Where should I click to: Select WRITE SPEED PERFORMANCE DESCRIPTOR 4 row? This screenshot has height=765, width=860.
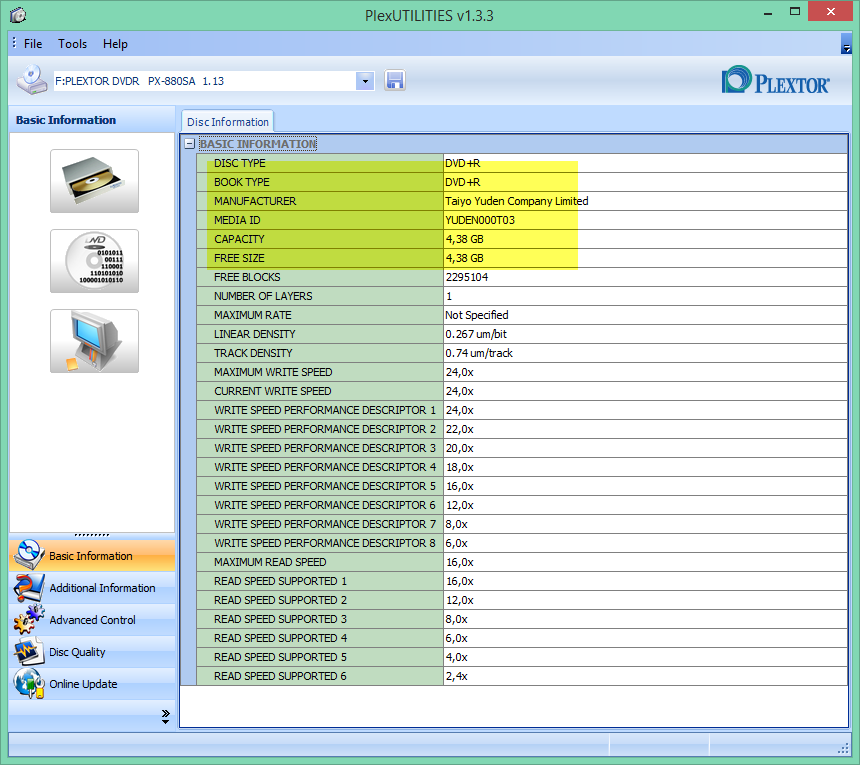click(x=522, y=467)
